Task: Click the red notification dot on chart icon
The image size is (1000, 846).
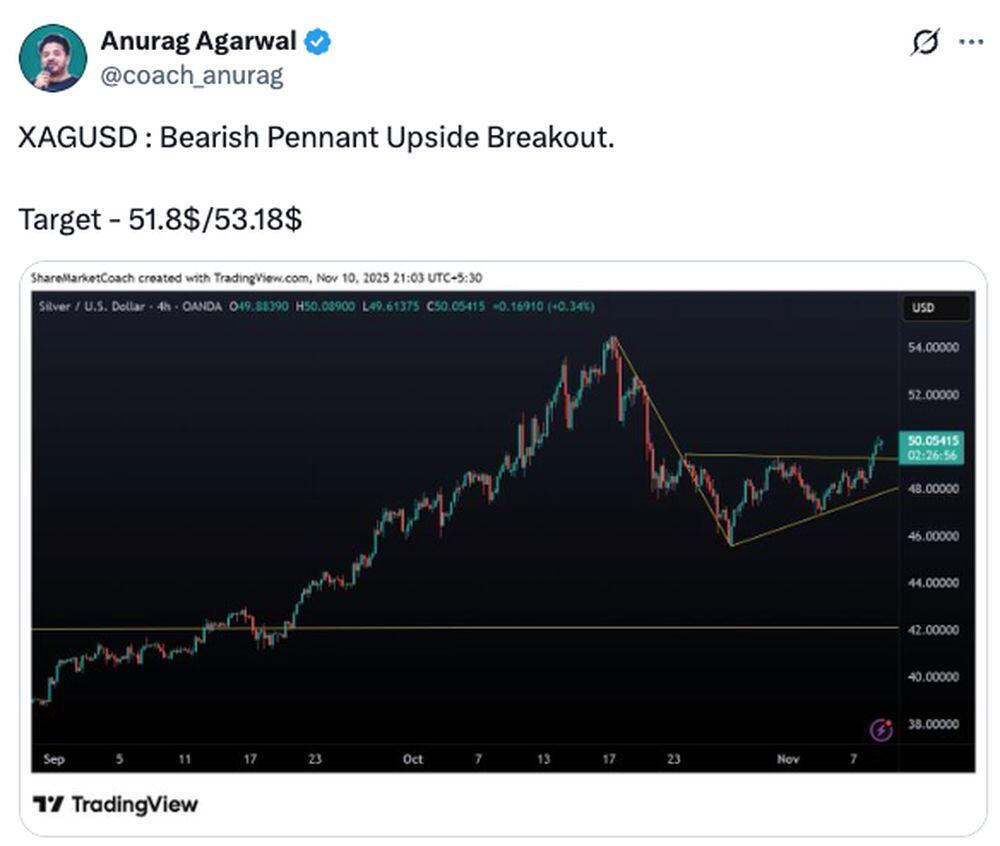Action: pyautogui.click(x=888, y=722)
